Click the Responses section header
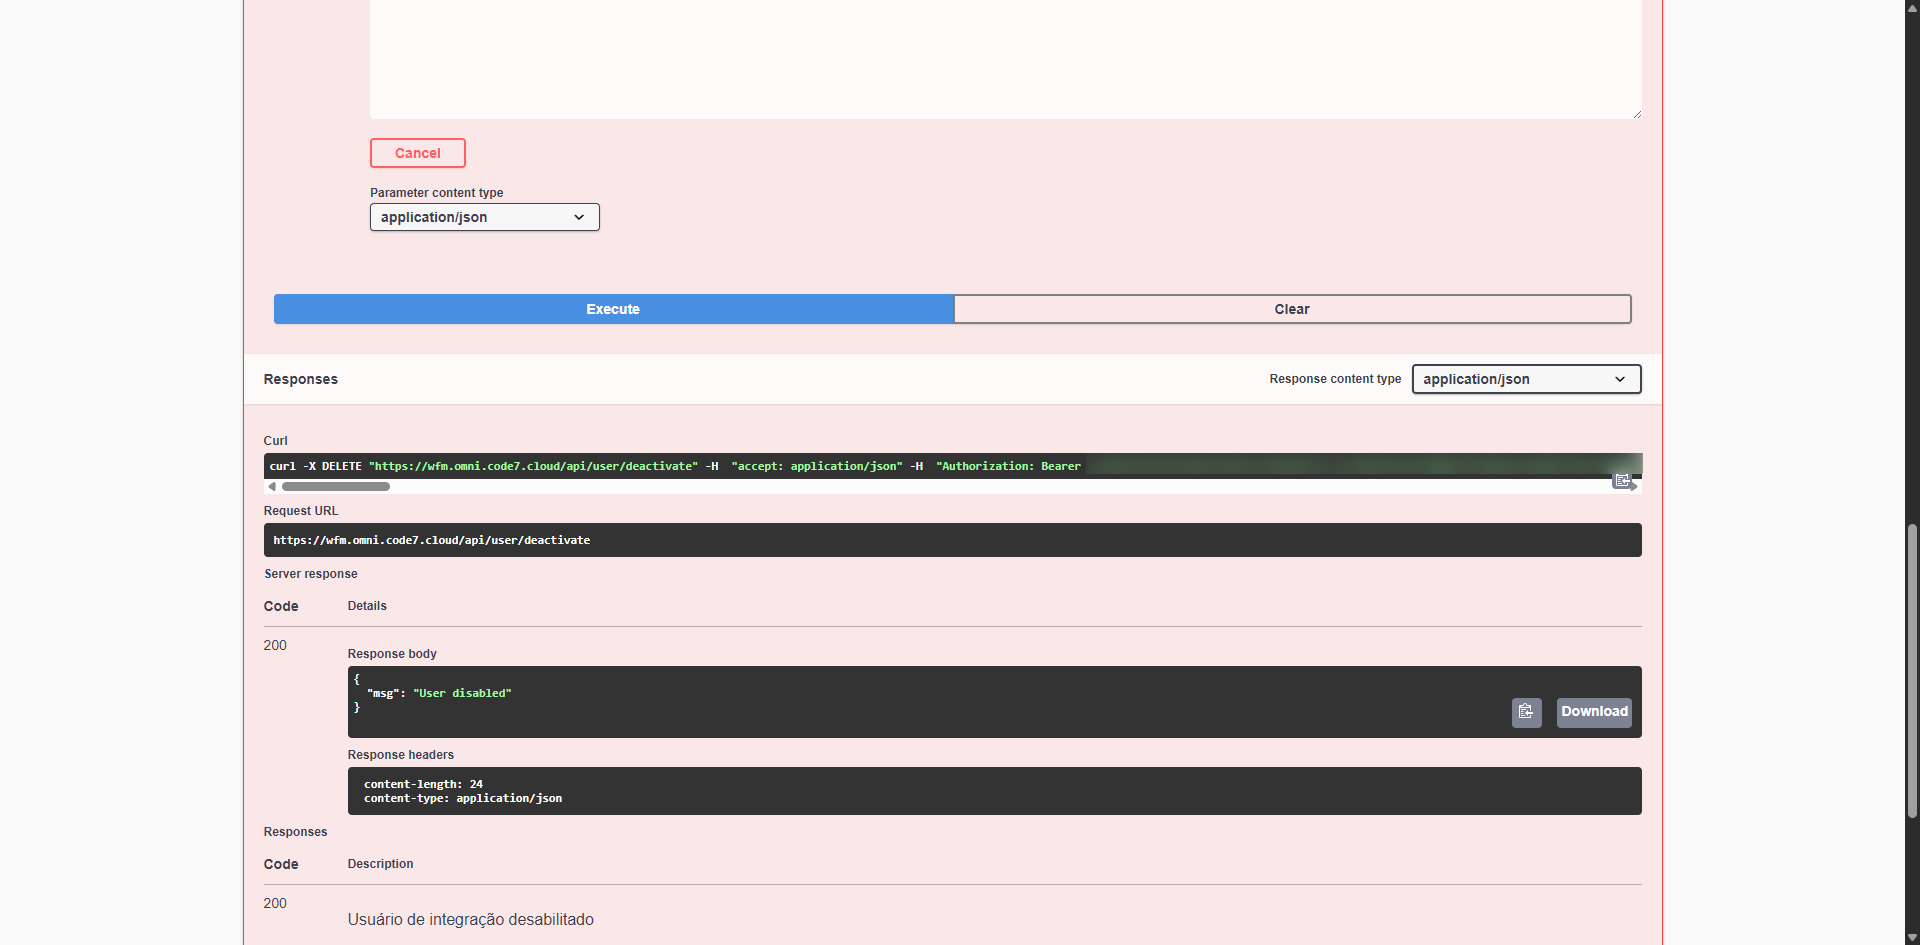 pyautogui.click(x=301, y=379)
